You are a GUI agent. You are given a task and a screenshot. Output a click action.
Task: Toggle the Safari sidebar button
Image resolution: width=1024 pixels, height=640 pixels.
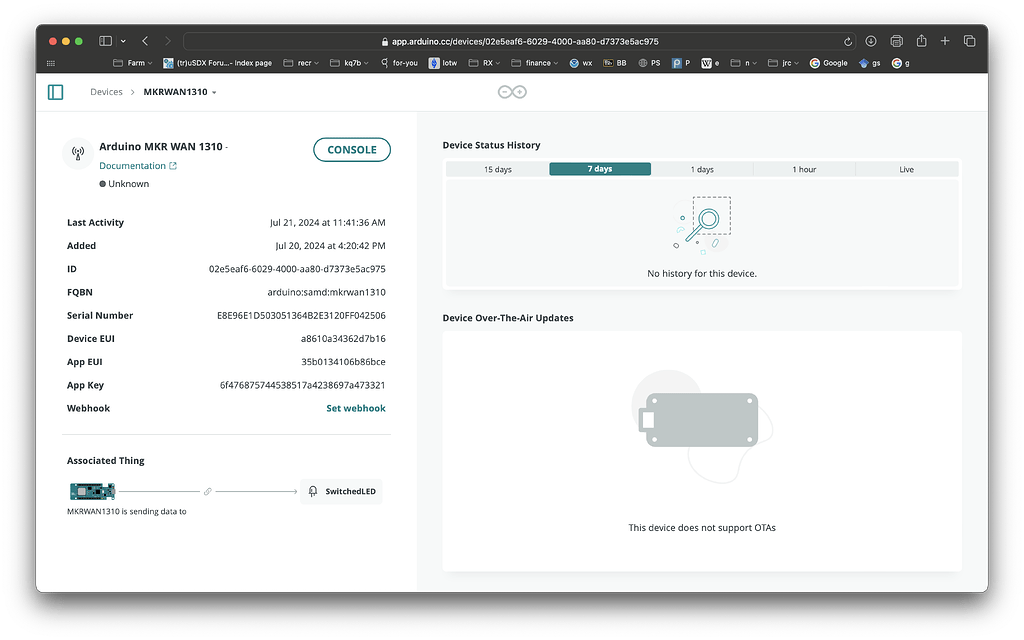[x=105, y=41]
